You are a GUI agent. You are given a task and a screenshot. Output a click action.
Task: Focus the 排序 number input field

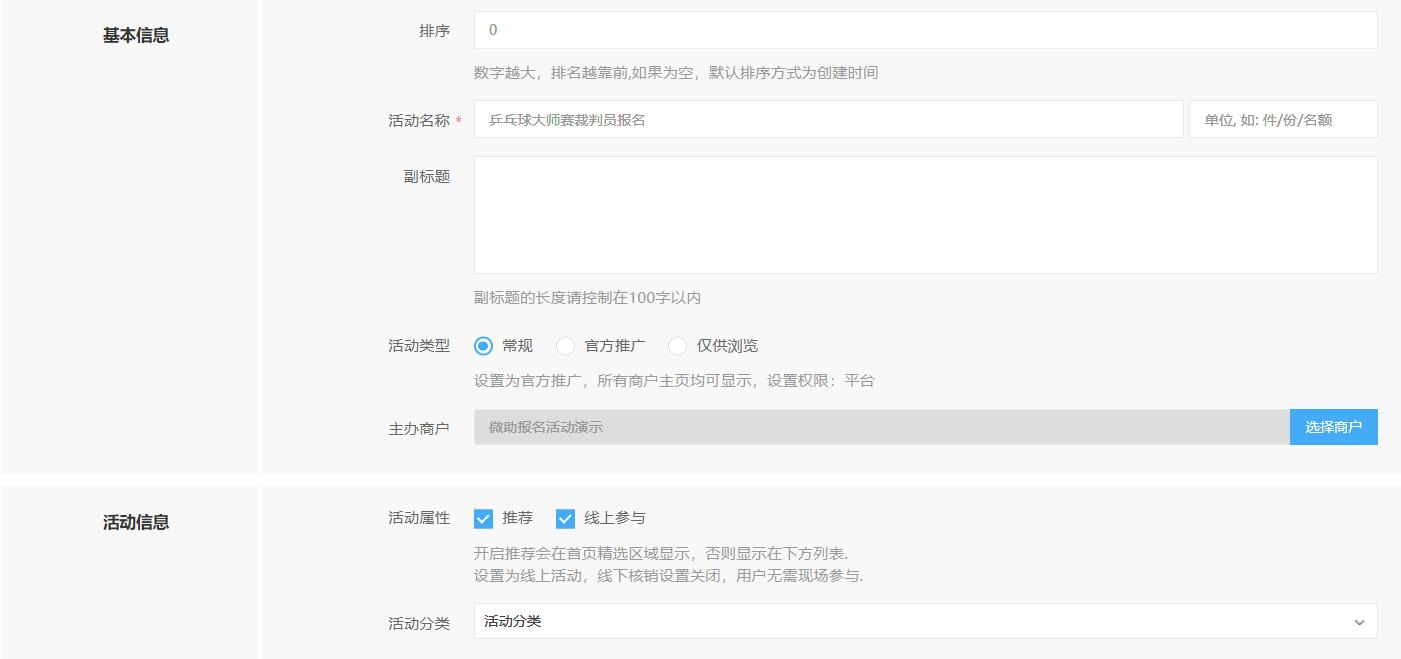[925, 30]
